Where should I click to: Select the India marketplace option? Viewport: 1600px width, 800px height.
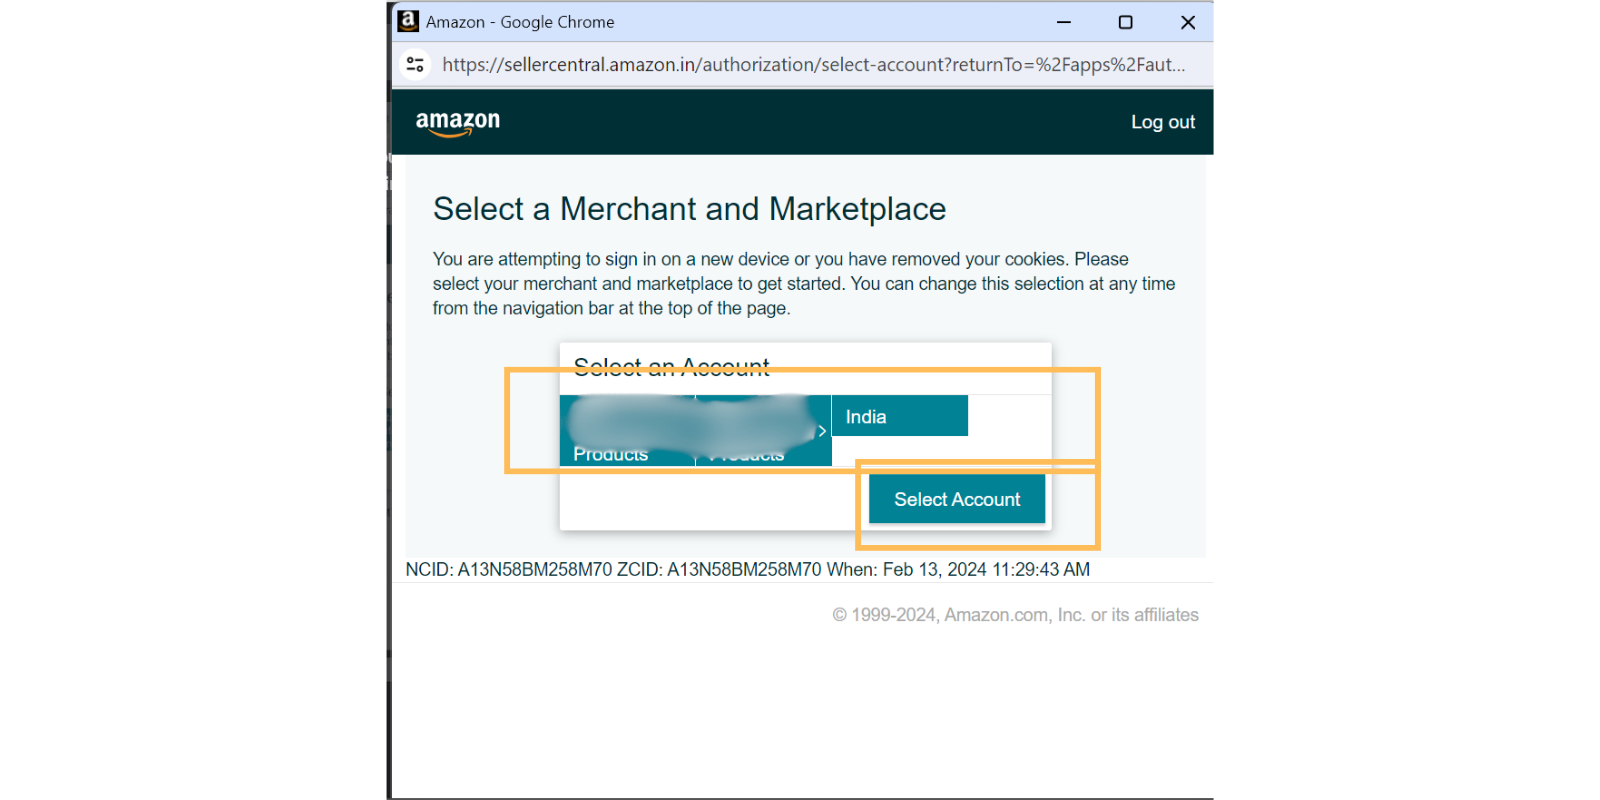899,416
